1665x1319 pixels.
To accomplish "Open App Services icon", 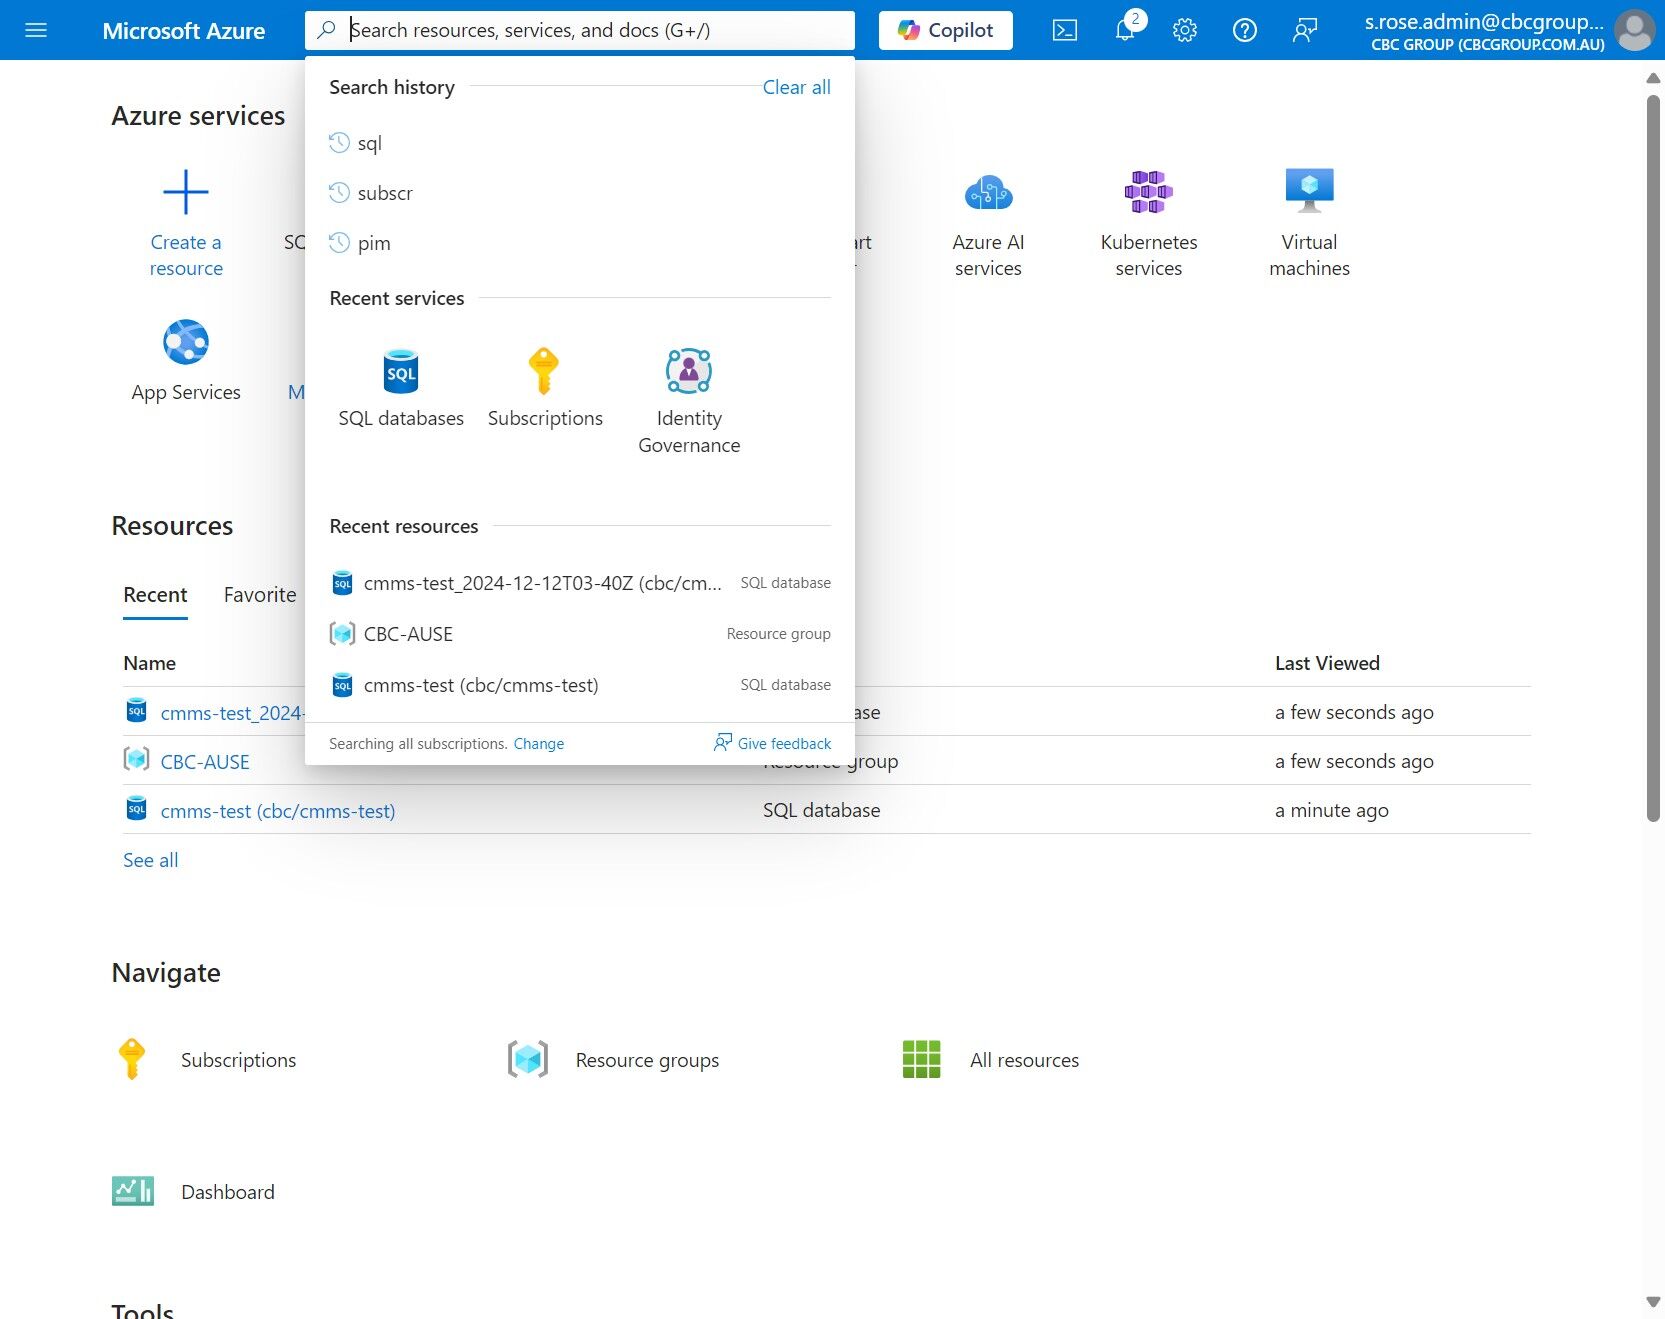I will [x=186, y=343].
